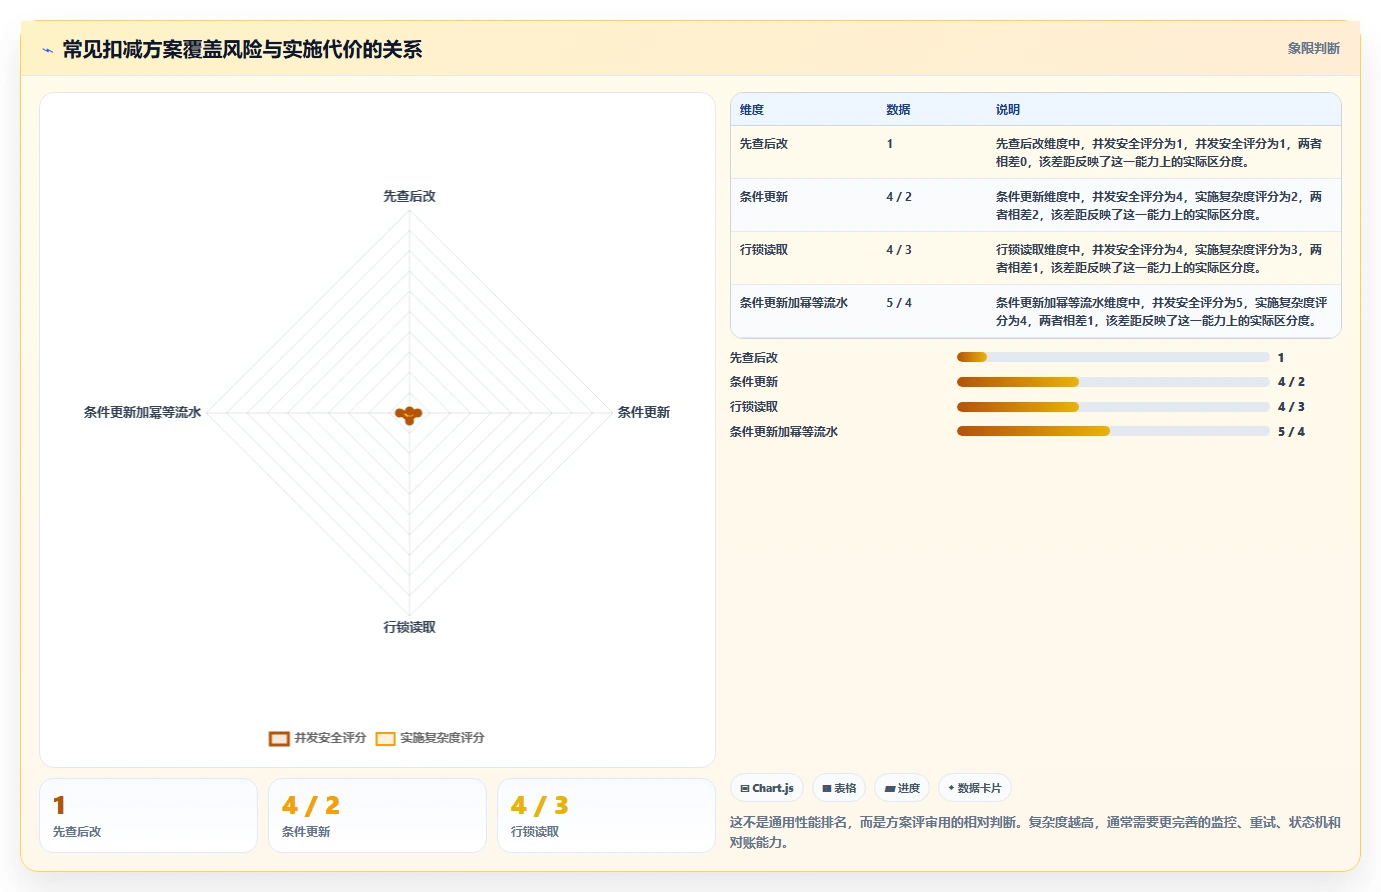Click the 象限判断 label in header

point(1313,48)
